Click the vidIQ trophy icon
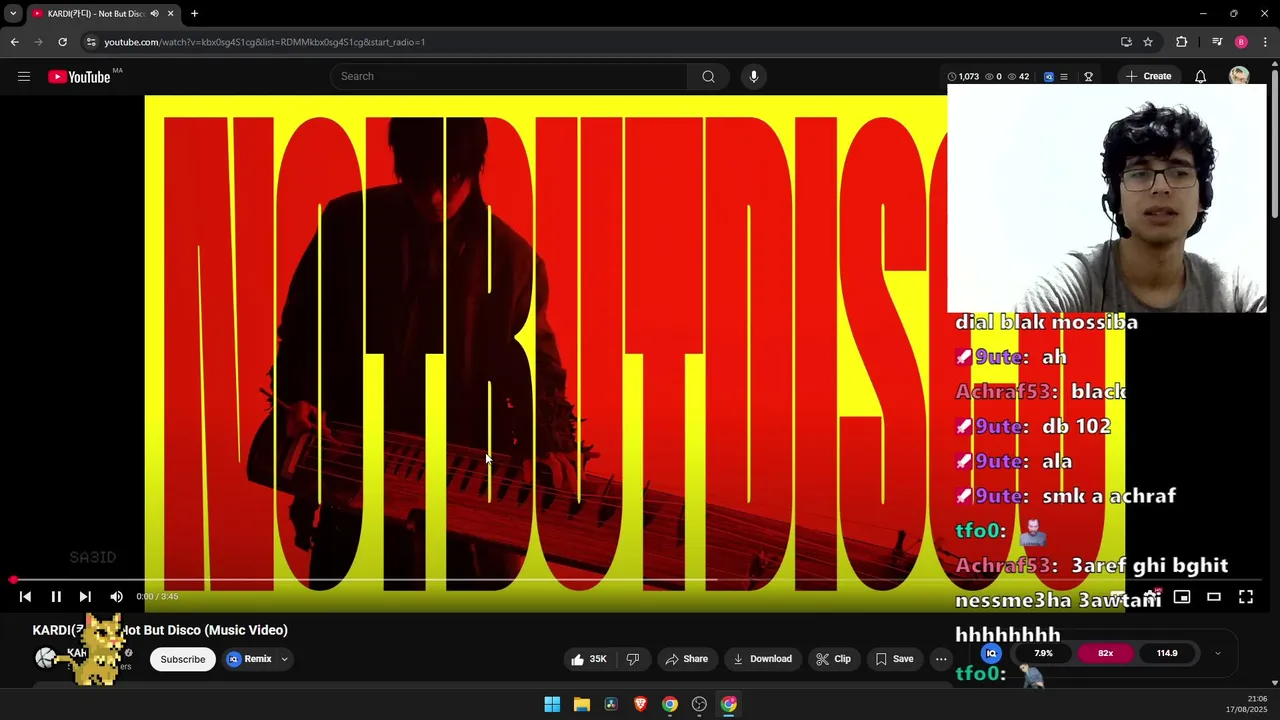1280x720 pixels. [x=1088, y=77]
